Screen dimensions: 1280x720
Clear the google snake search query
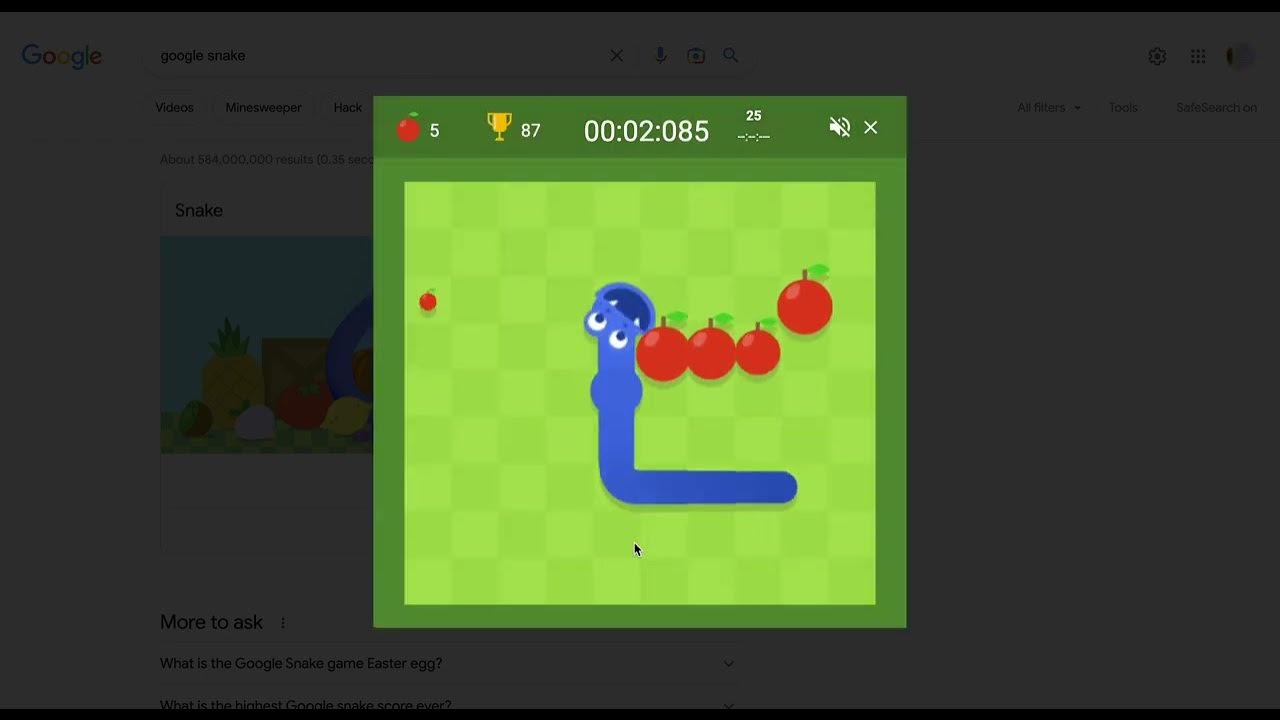tap(617, 56)
